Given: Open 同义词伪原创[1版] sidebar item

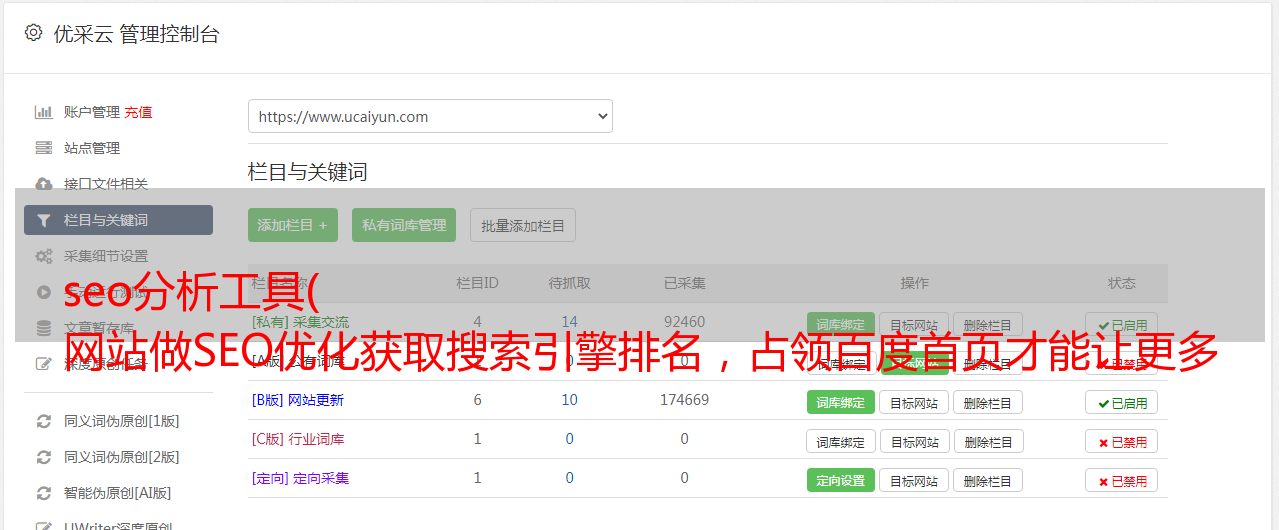Looking at the screenshot, I should coord(122,421).
